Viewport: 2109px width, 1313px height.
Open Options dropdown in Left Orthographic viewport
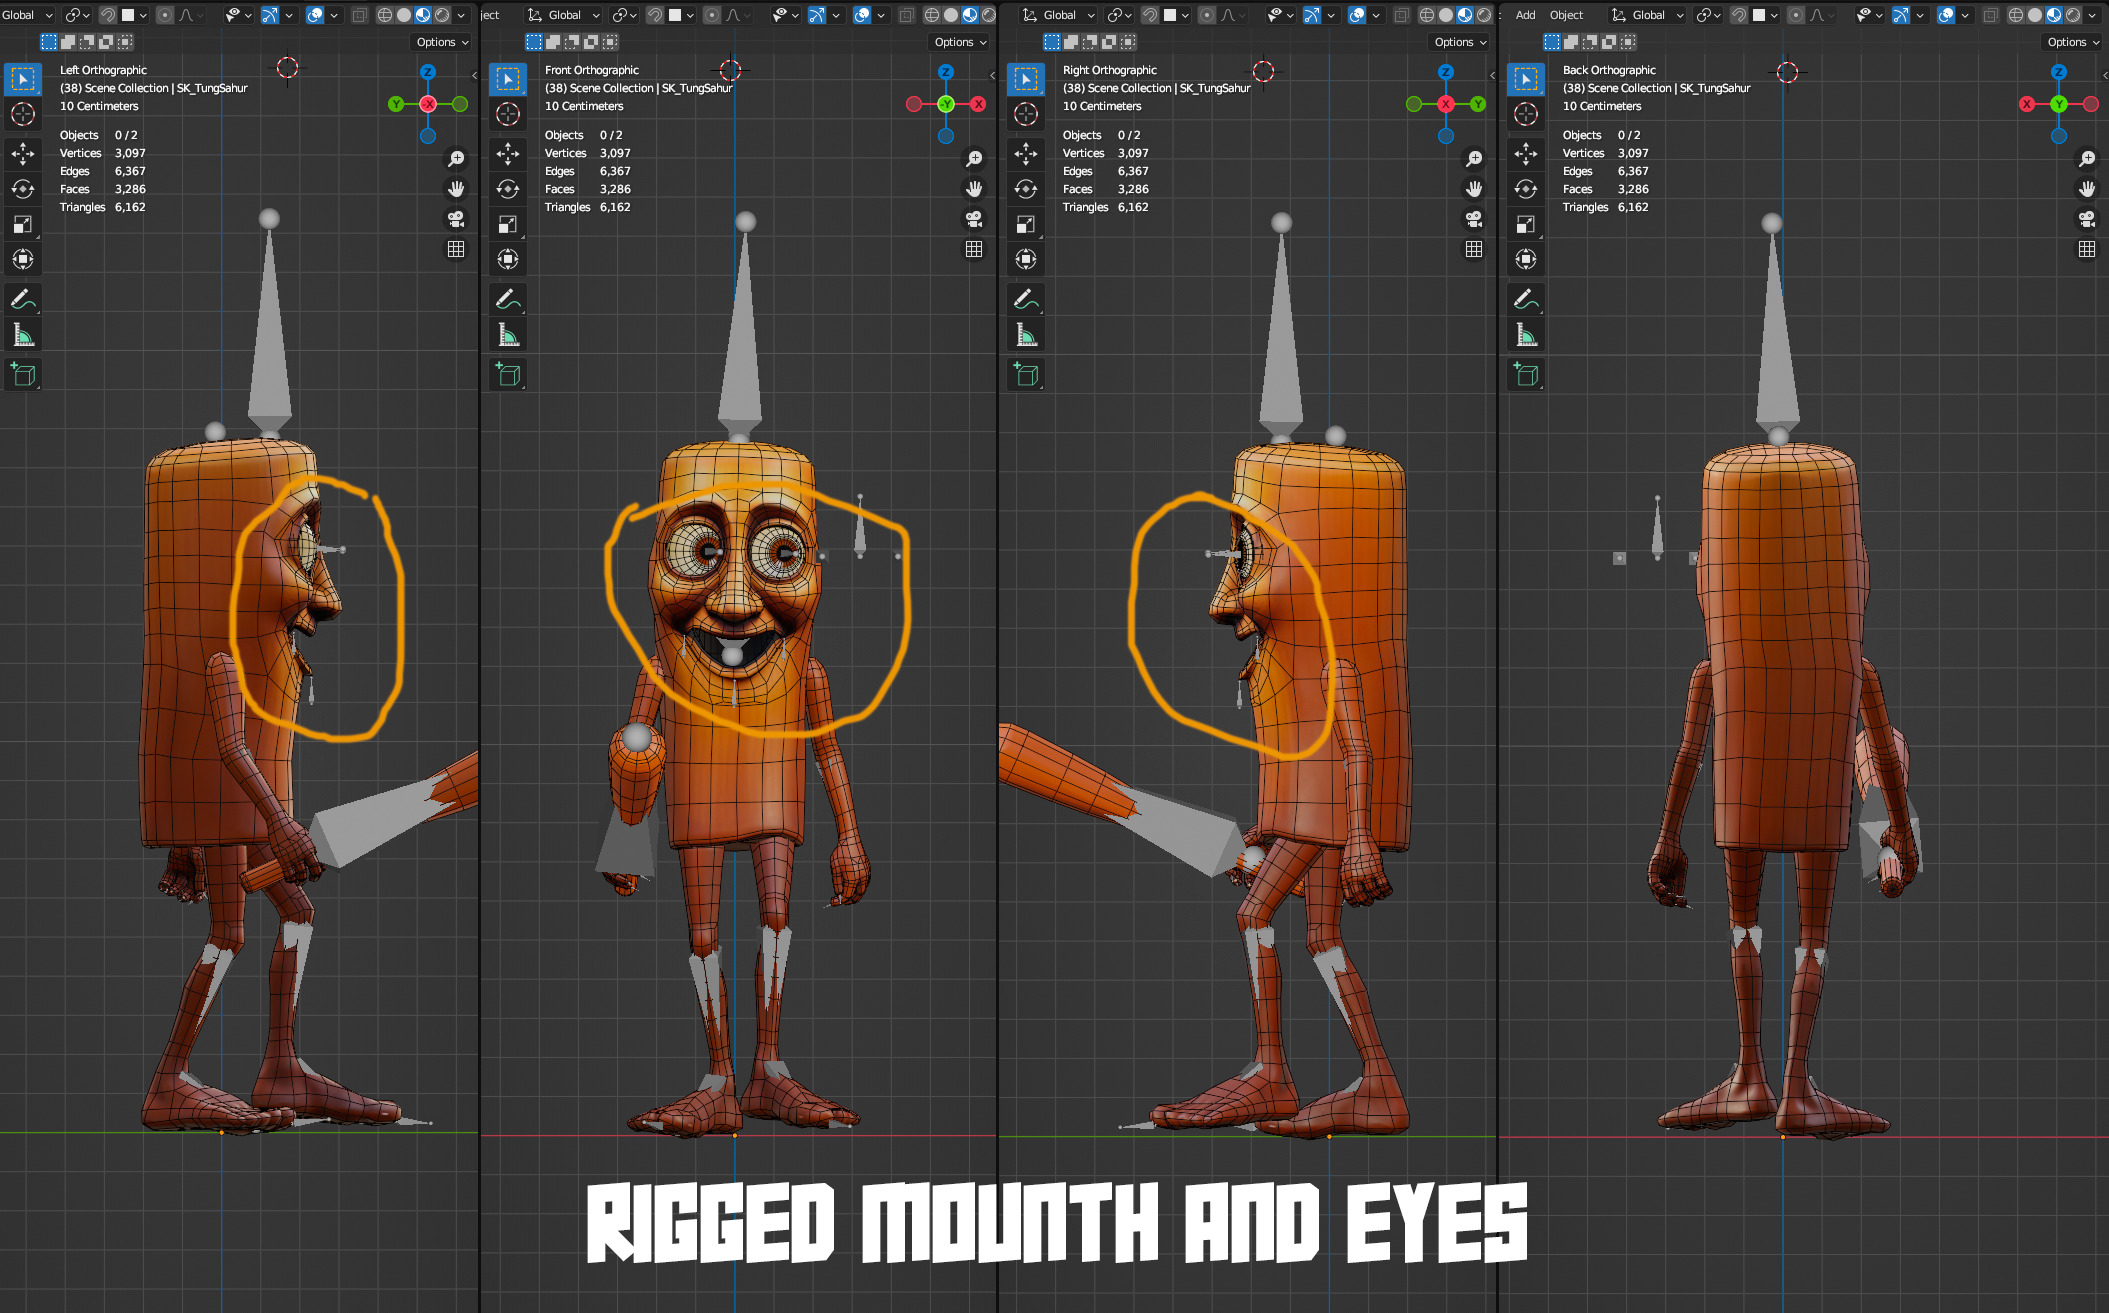(442, 42)
